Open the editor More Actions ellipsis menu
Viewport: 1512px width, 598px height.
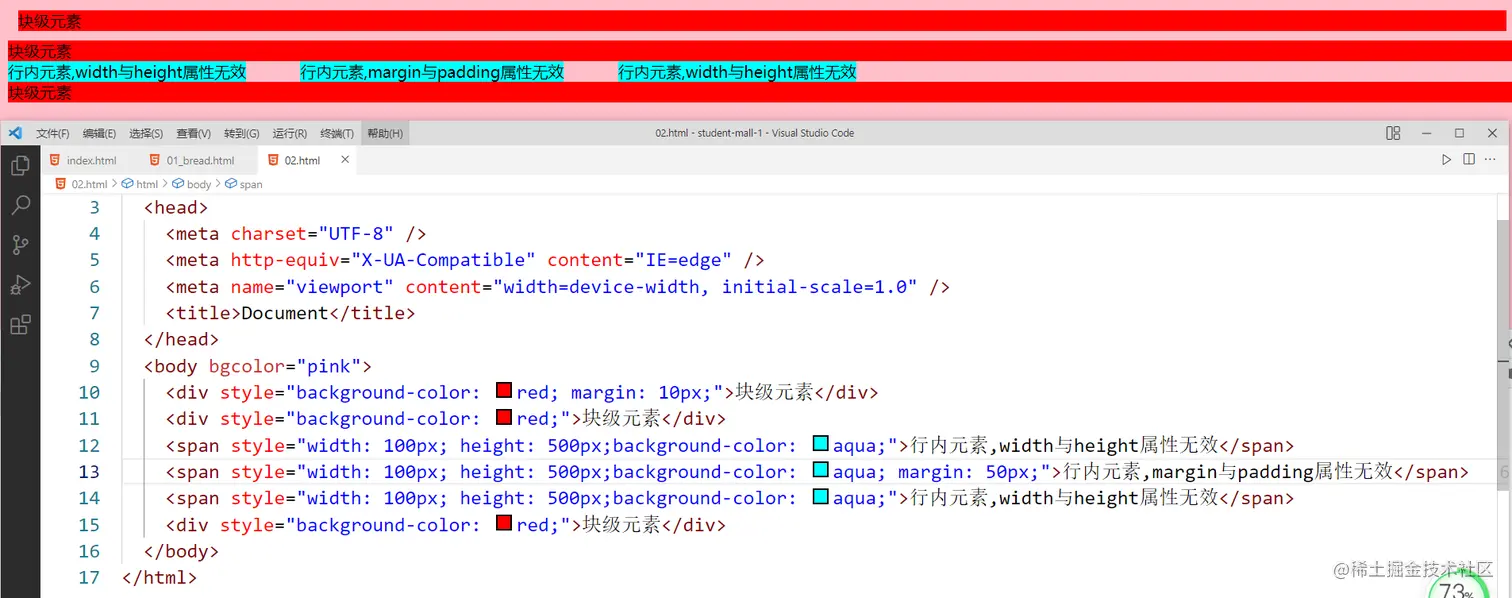pyautogui.click(x=1492, y=159)
